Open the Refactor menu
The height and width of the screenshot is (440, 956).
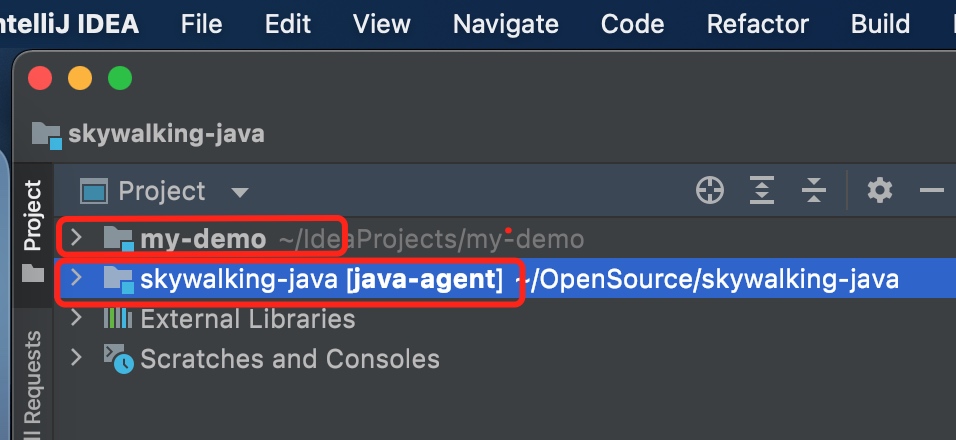[x=757, y=24]
